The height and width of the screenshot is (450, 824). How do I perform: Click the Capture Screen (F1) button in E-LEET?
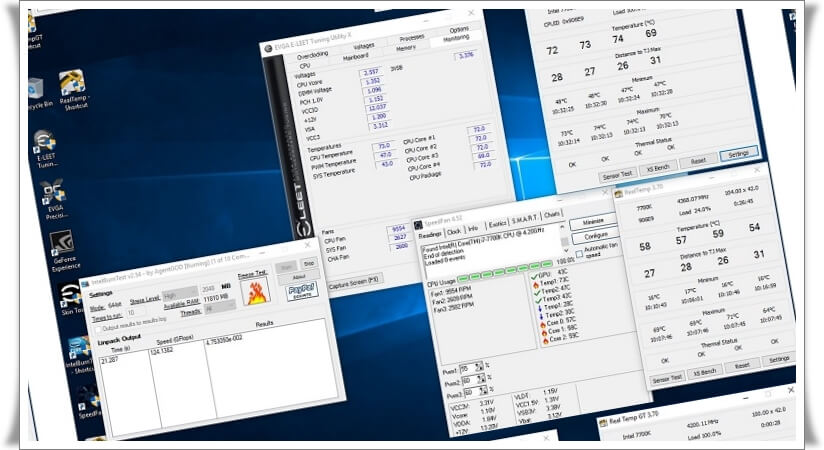[353, 282]
